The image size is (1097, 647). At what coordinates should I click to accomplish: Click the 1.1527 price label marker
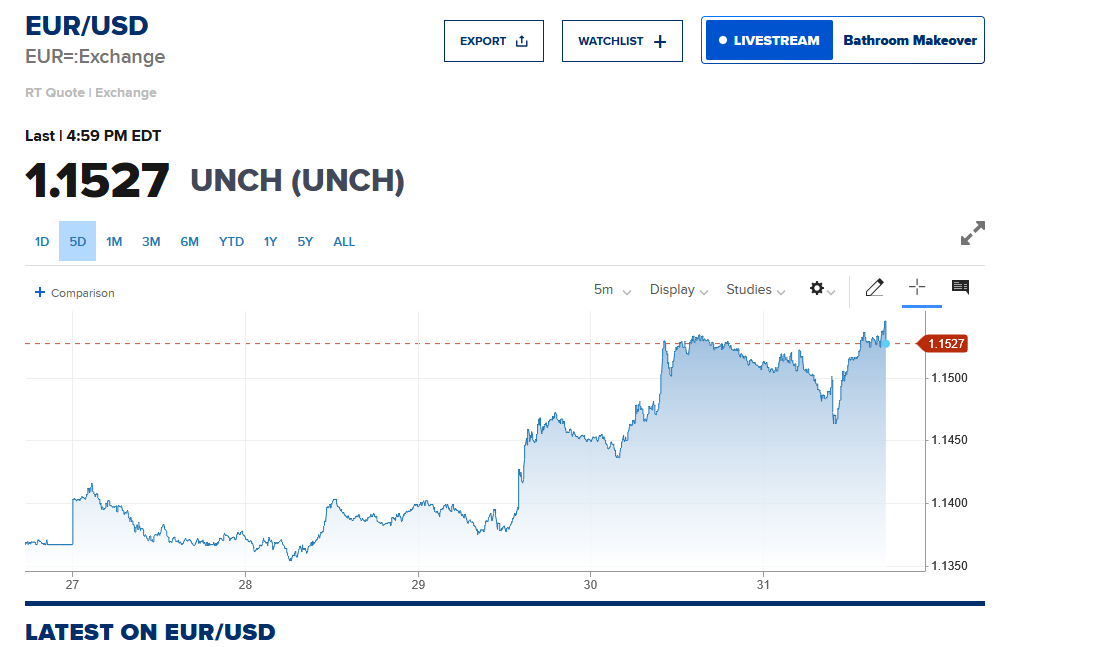click(x=942, y=343)
